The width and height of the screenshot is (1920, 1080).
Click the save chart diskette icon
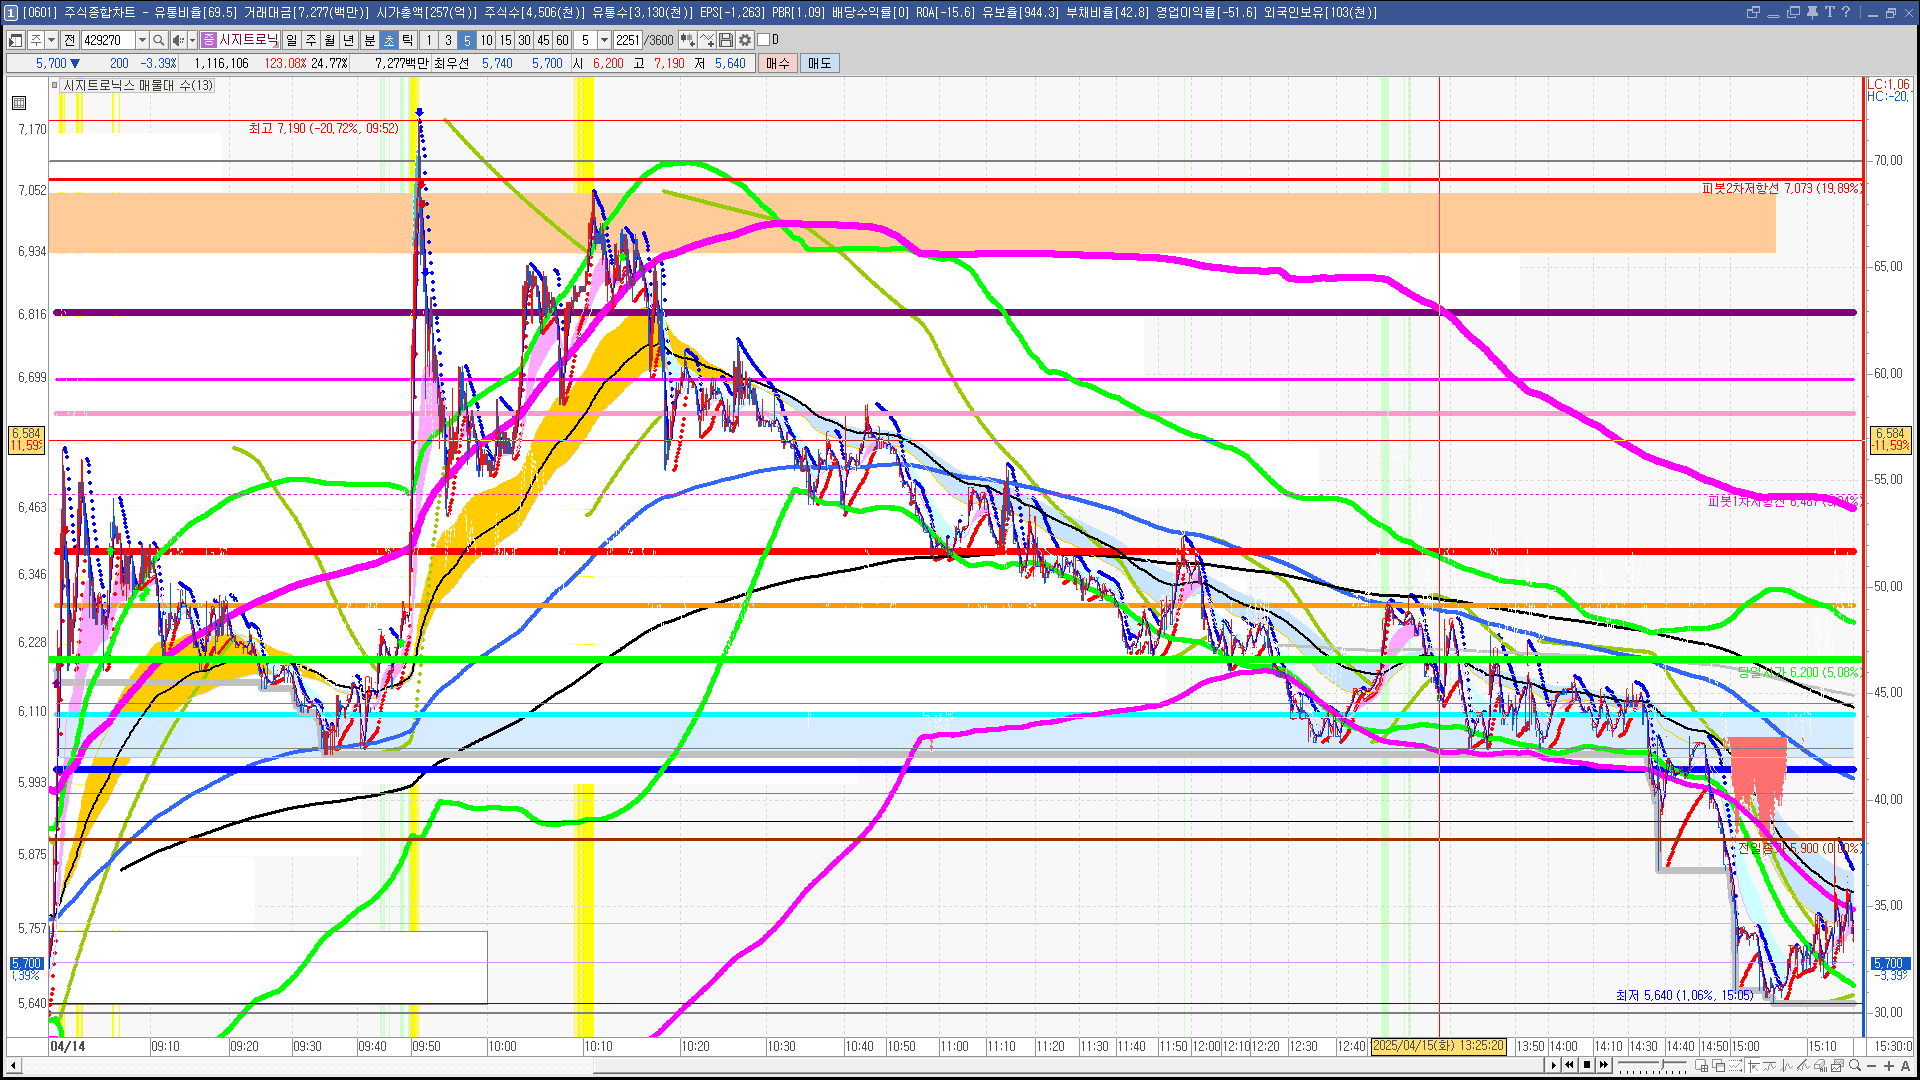pos(726,40)
